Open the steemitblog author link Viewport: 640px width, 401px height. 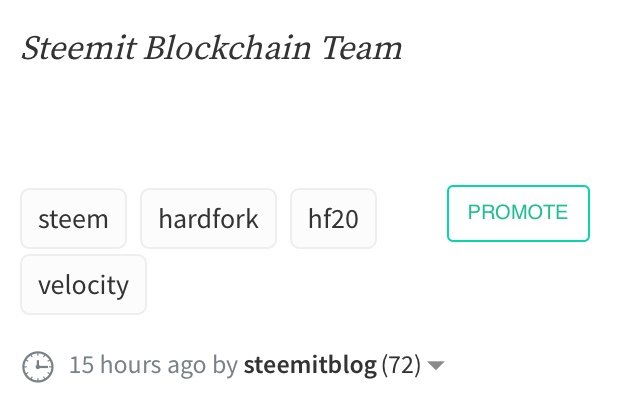[310, 366]
